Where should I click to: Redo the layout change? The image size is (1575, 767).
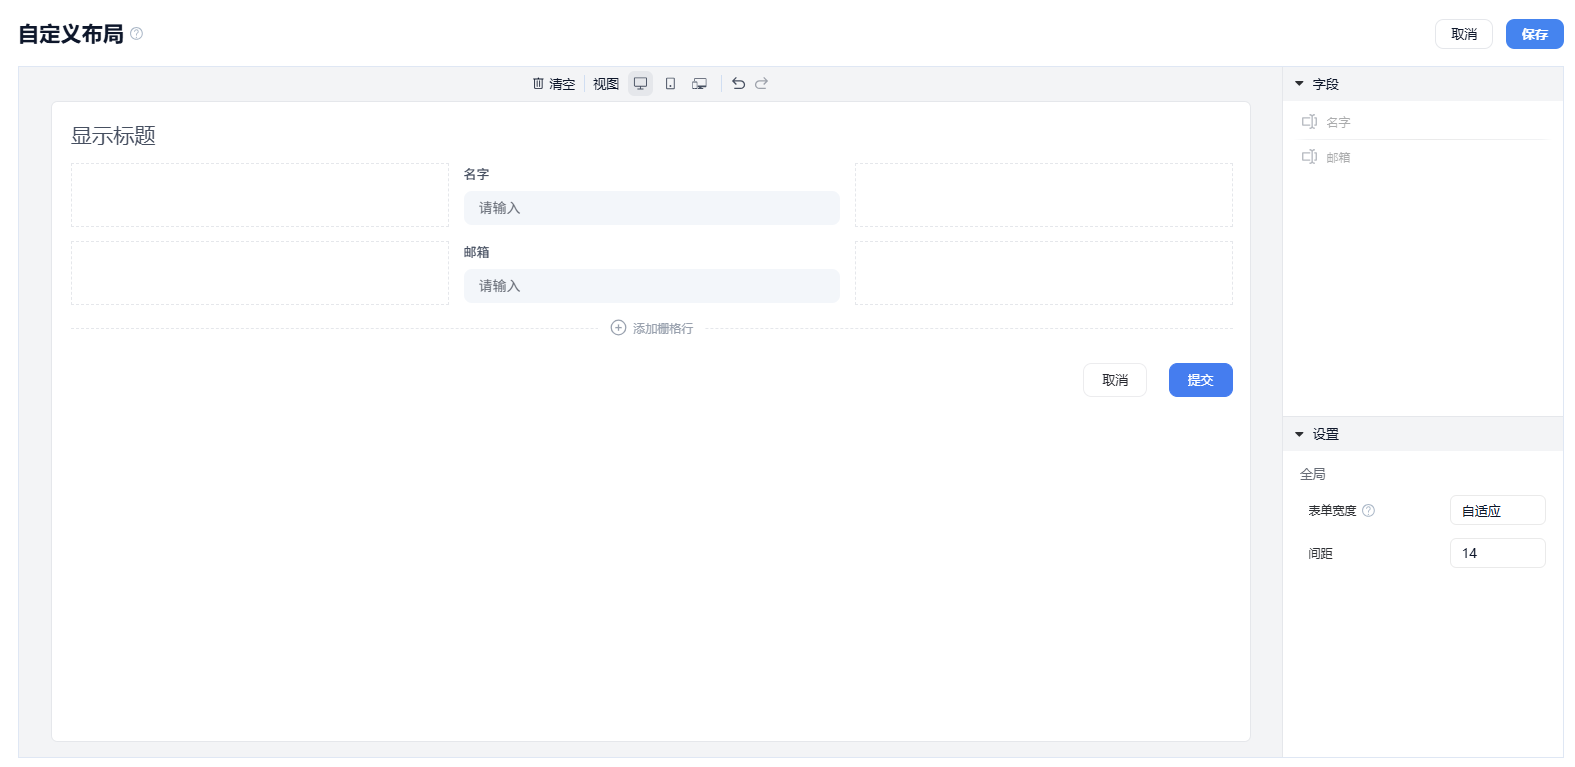(761, 84)
